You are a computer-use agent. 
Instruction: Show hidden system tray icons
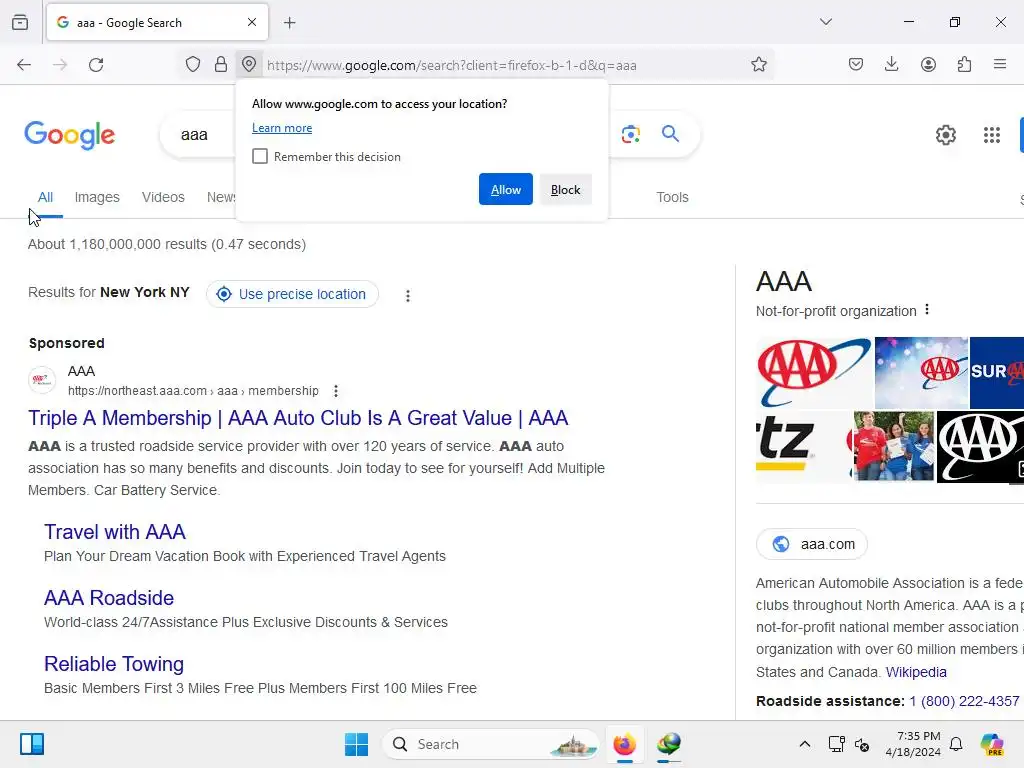point(805,744)
